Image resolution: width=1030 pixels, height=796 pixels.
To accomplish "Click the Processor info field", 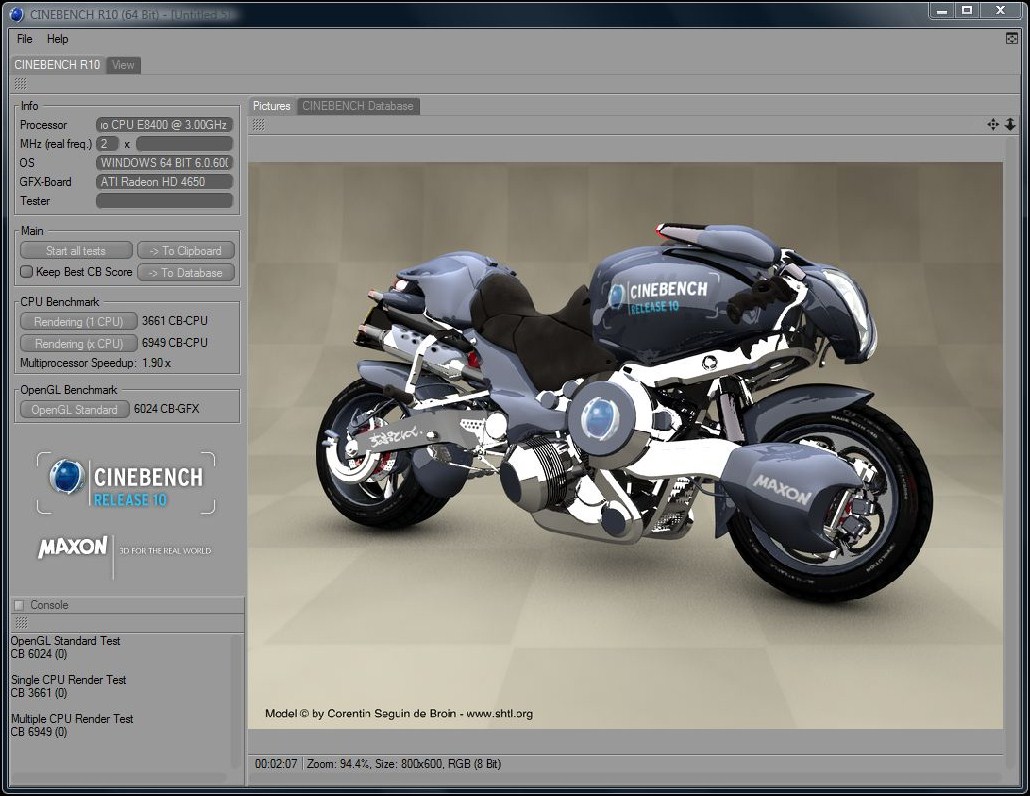I will point(164,125).
